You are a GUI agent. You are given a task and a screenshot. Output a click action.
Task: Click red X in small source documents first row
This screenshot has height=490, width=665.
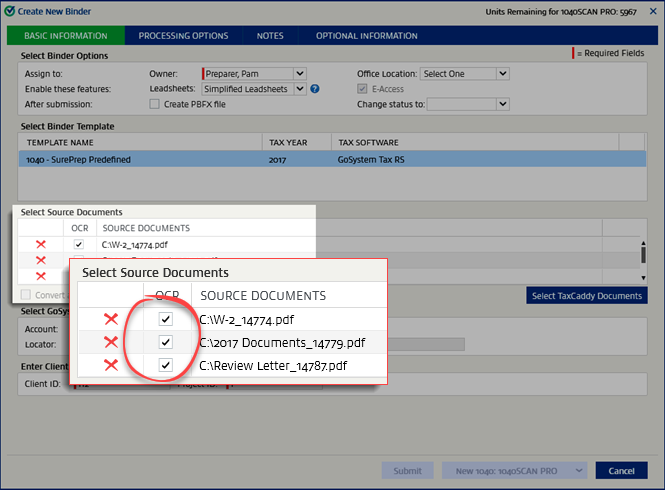pyautogui.click(x=41, y=244)
